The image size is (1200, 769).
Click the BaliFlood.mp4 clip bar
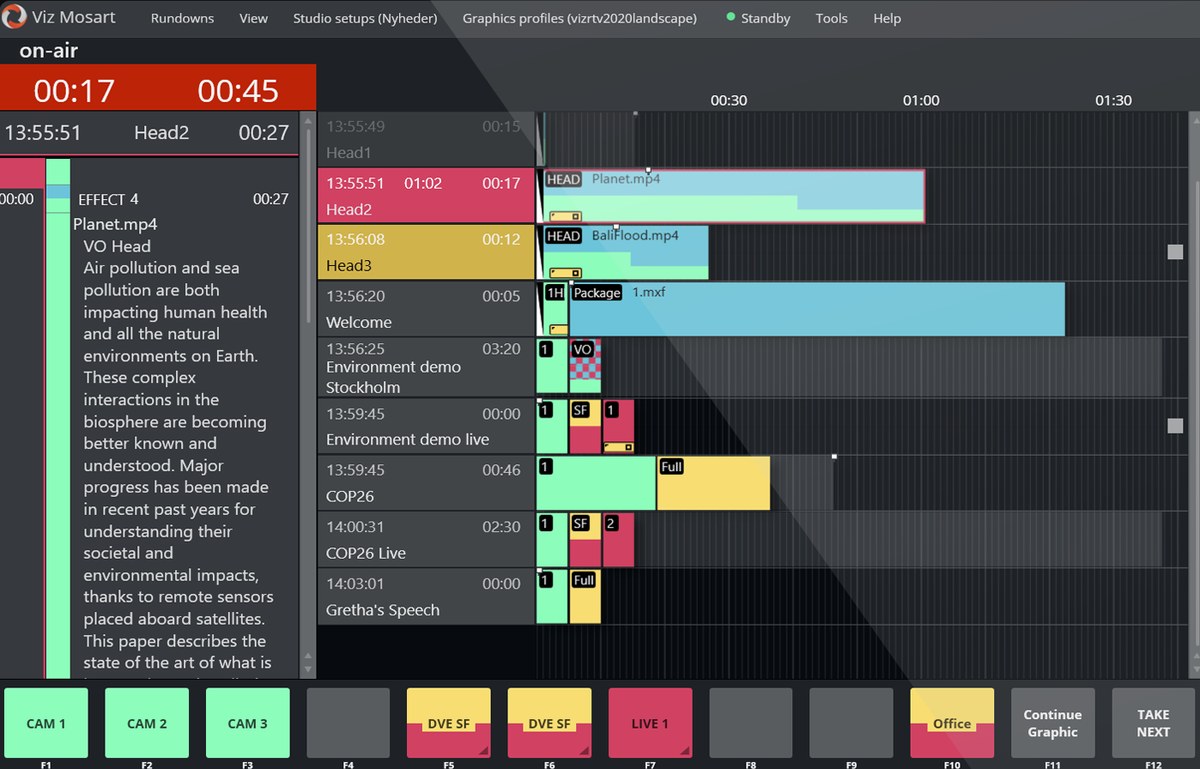pyautogui.click(x=626, y=252)
